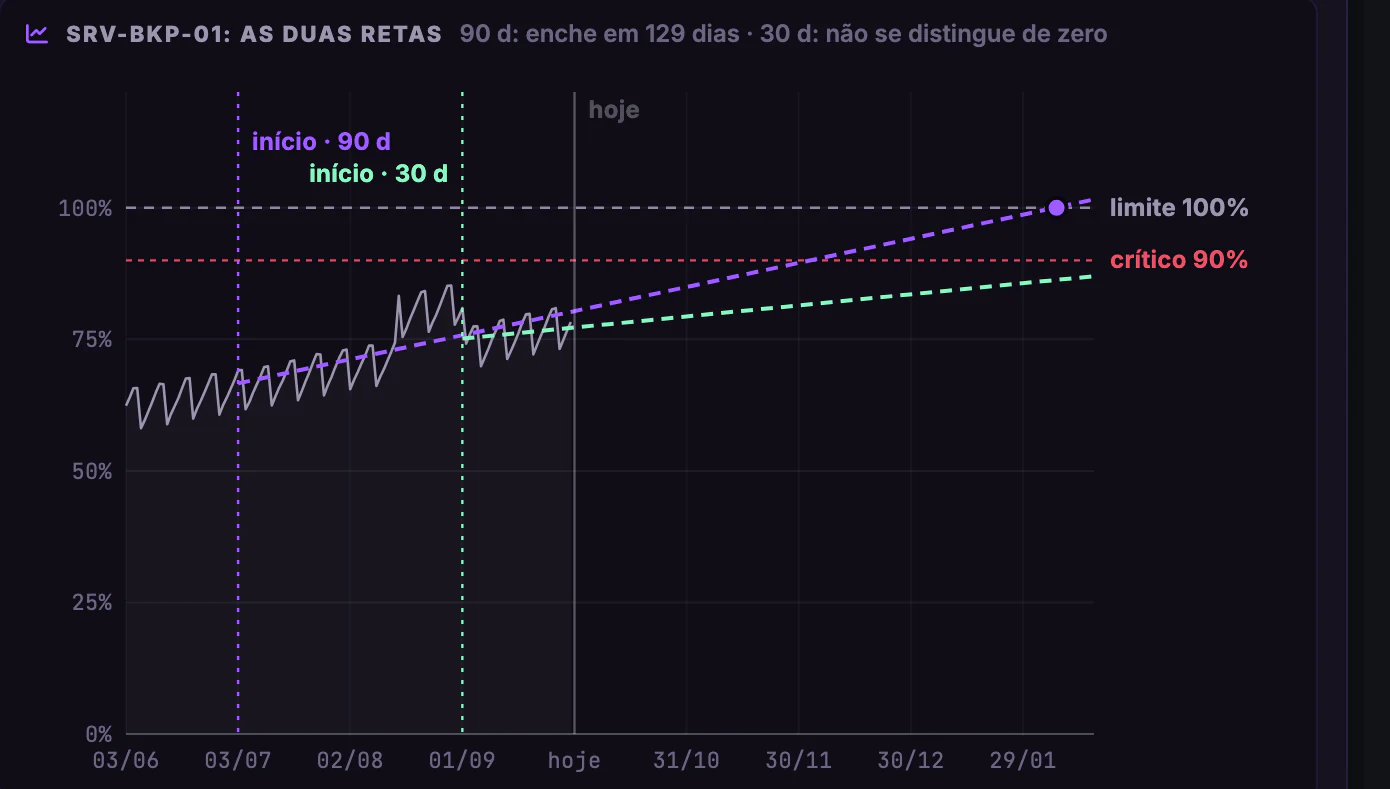Click the "50%" y-axis label
The height and width of the screenshot is (789, 1390).
pyautogui.click(x=91, y=471)
